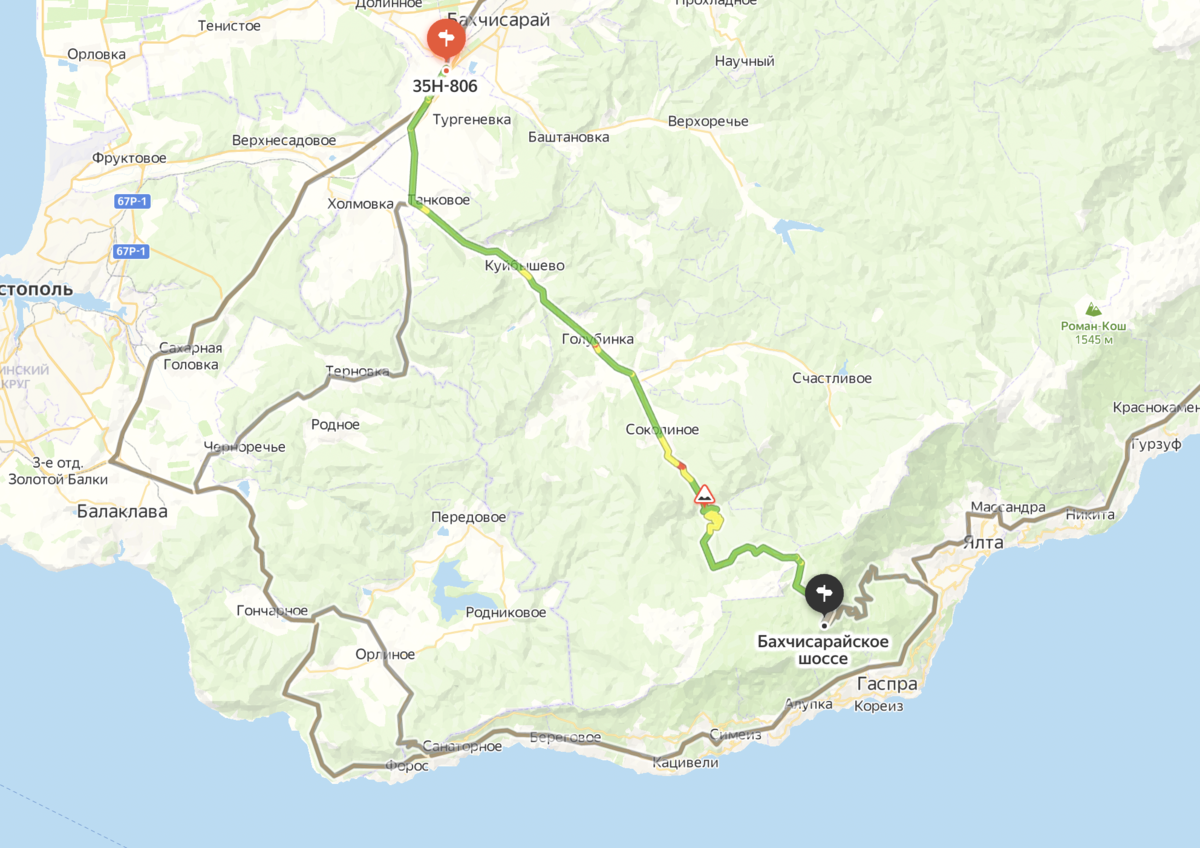Select the Соколиное village label
1200x848 pixels.
[662, 429]
